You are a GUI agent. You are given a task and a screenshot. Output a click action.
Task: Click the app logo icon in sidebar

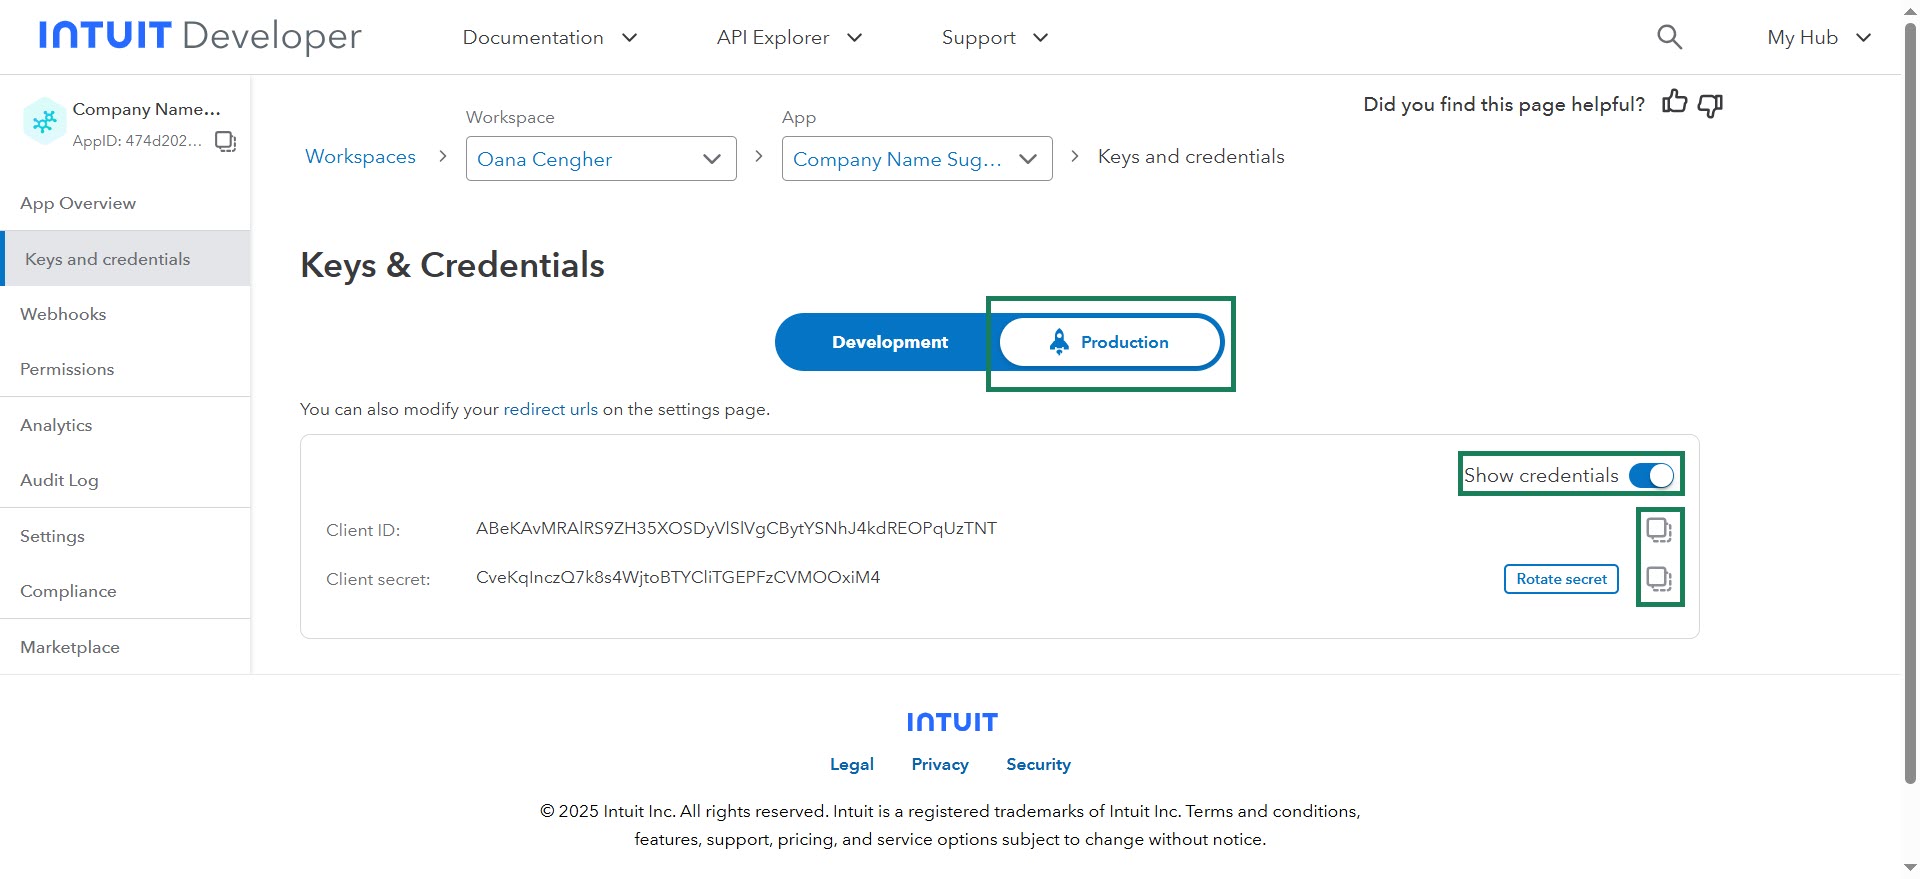(44, 122)
